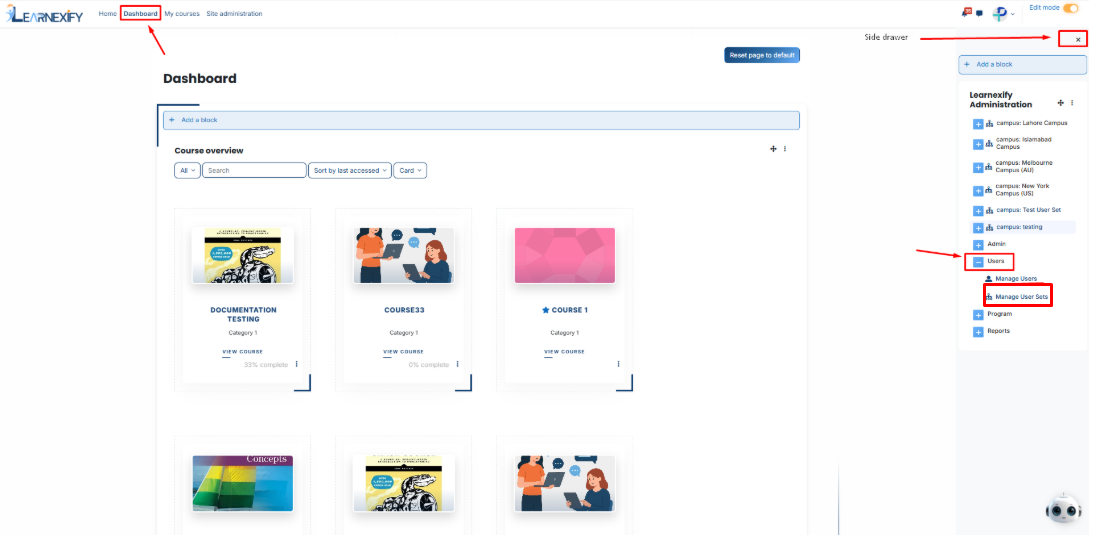Collapse the Users tree node

pos(979,262)
